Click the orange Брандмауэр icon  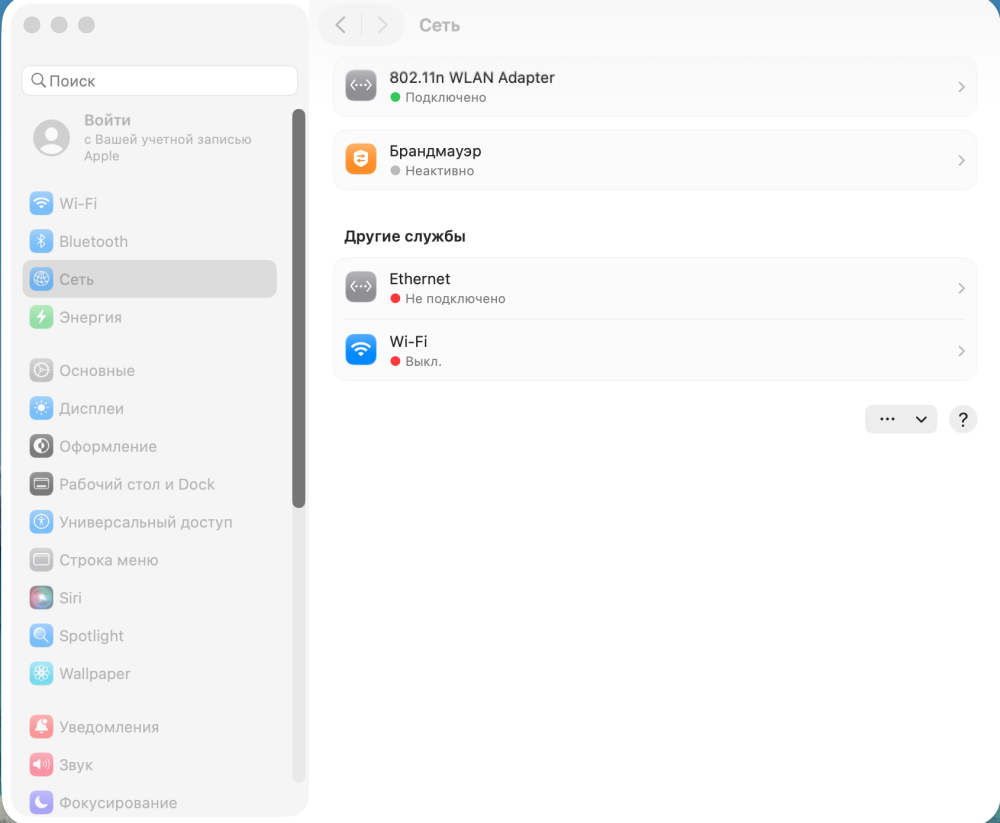[361, 159]
